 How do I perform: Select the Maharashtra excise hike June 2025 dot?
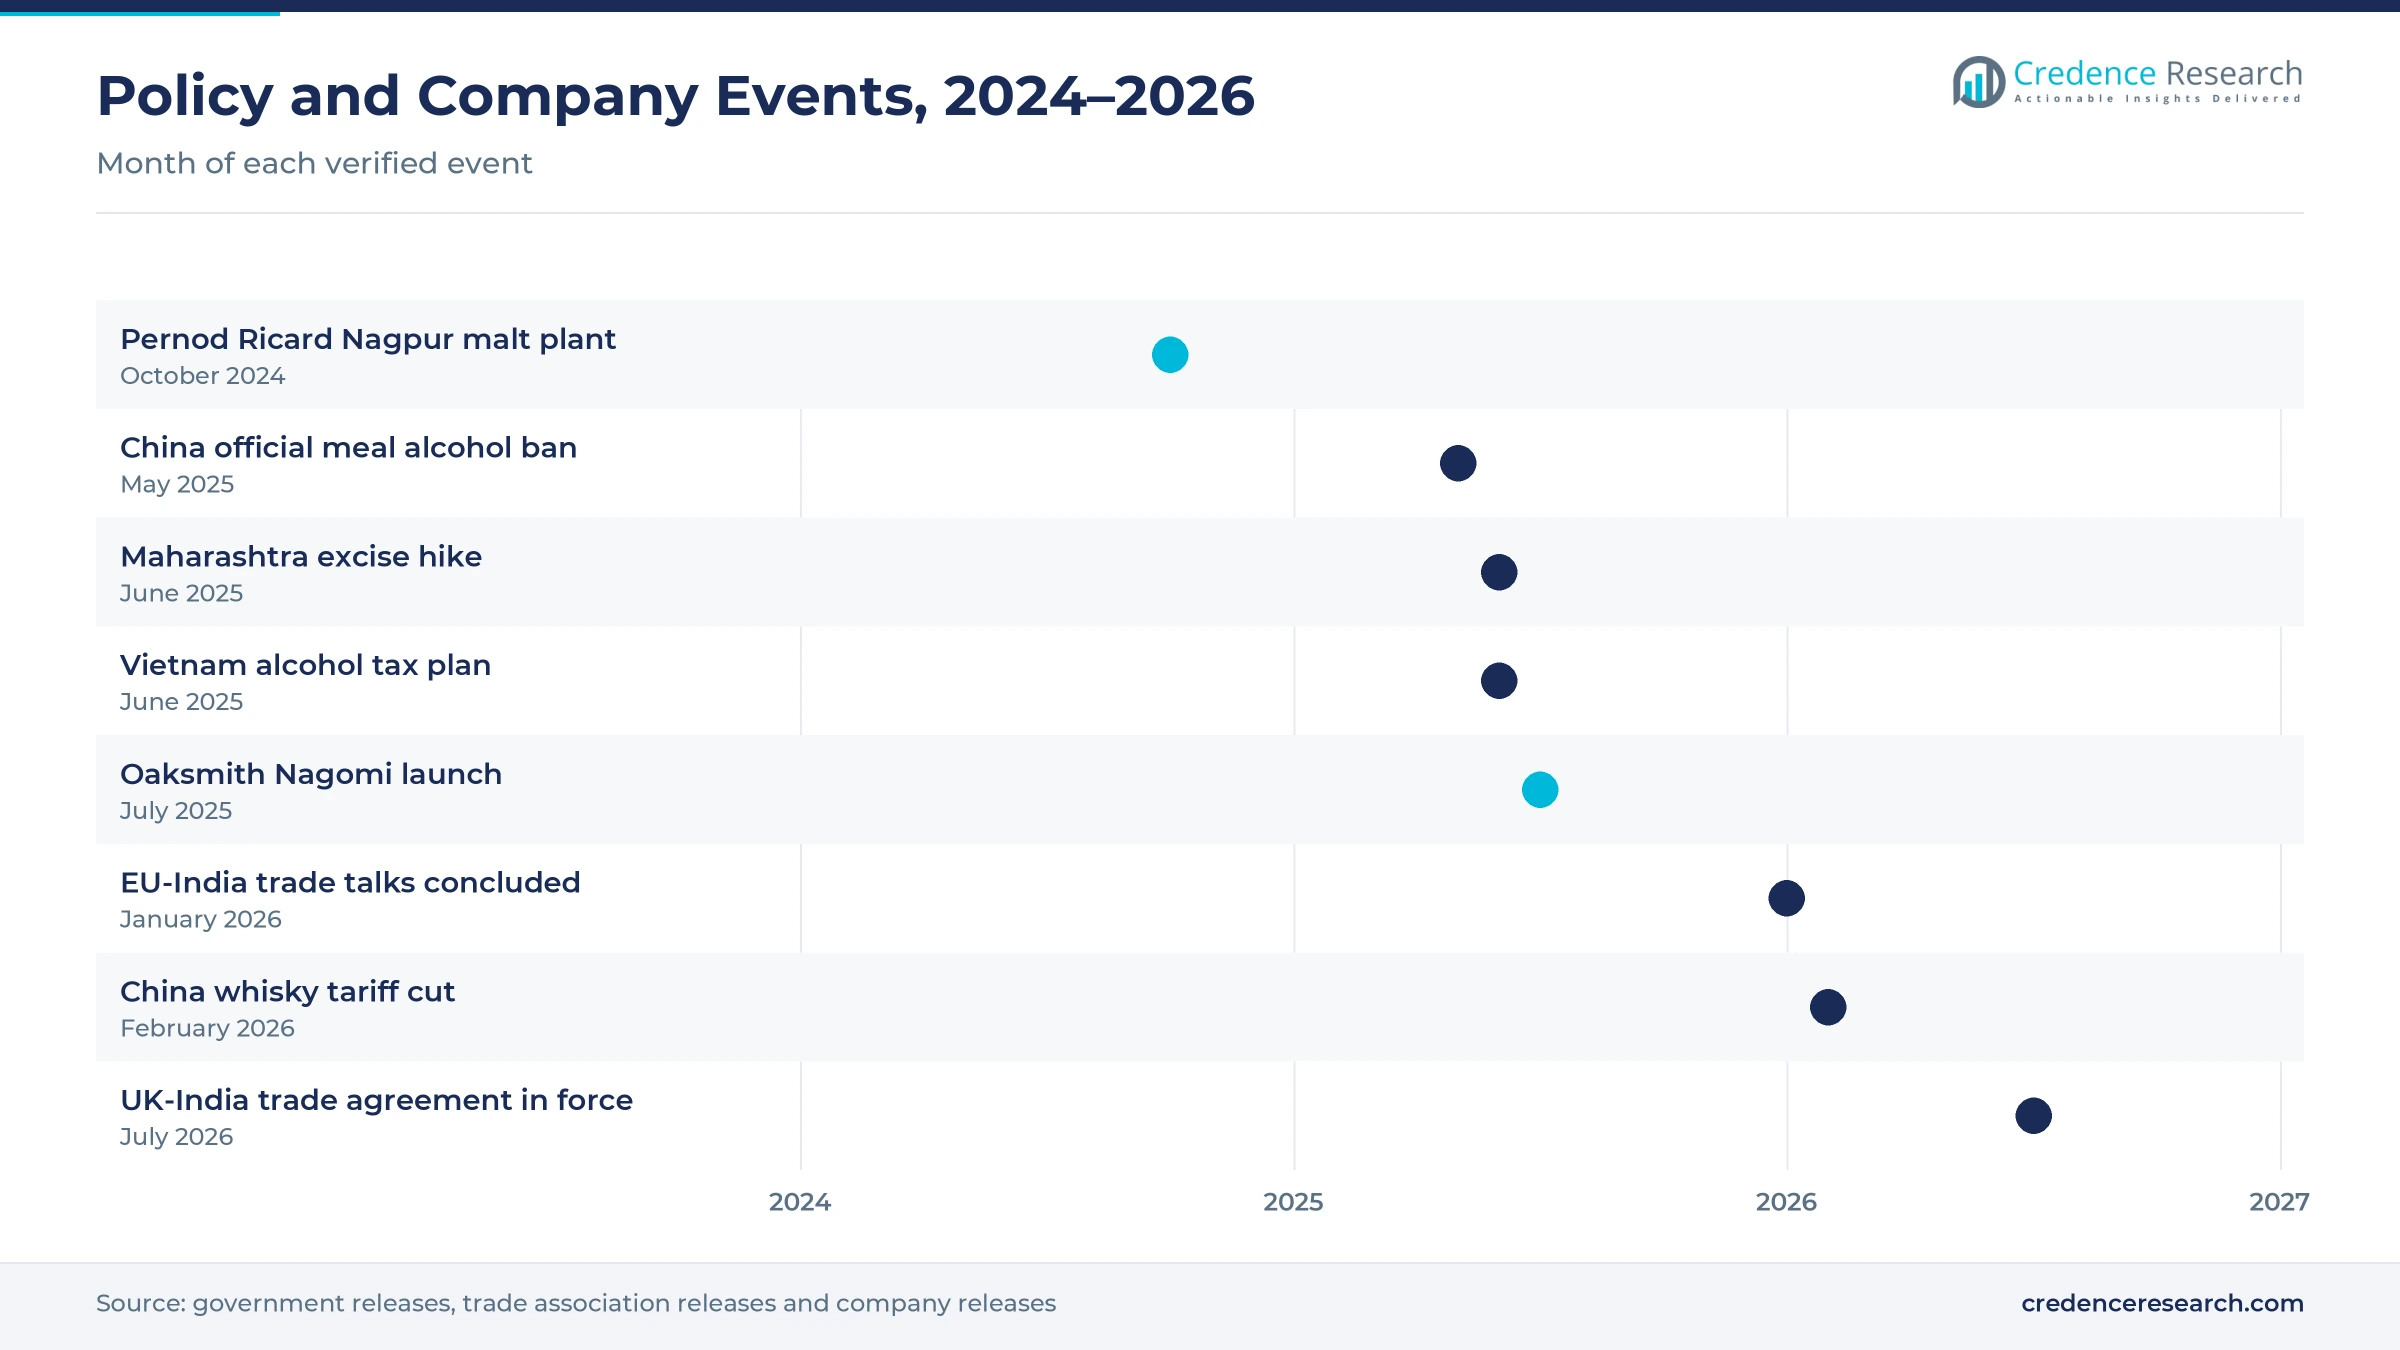click(1499, 572)
